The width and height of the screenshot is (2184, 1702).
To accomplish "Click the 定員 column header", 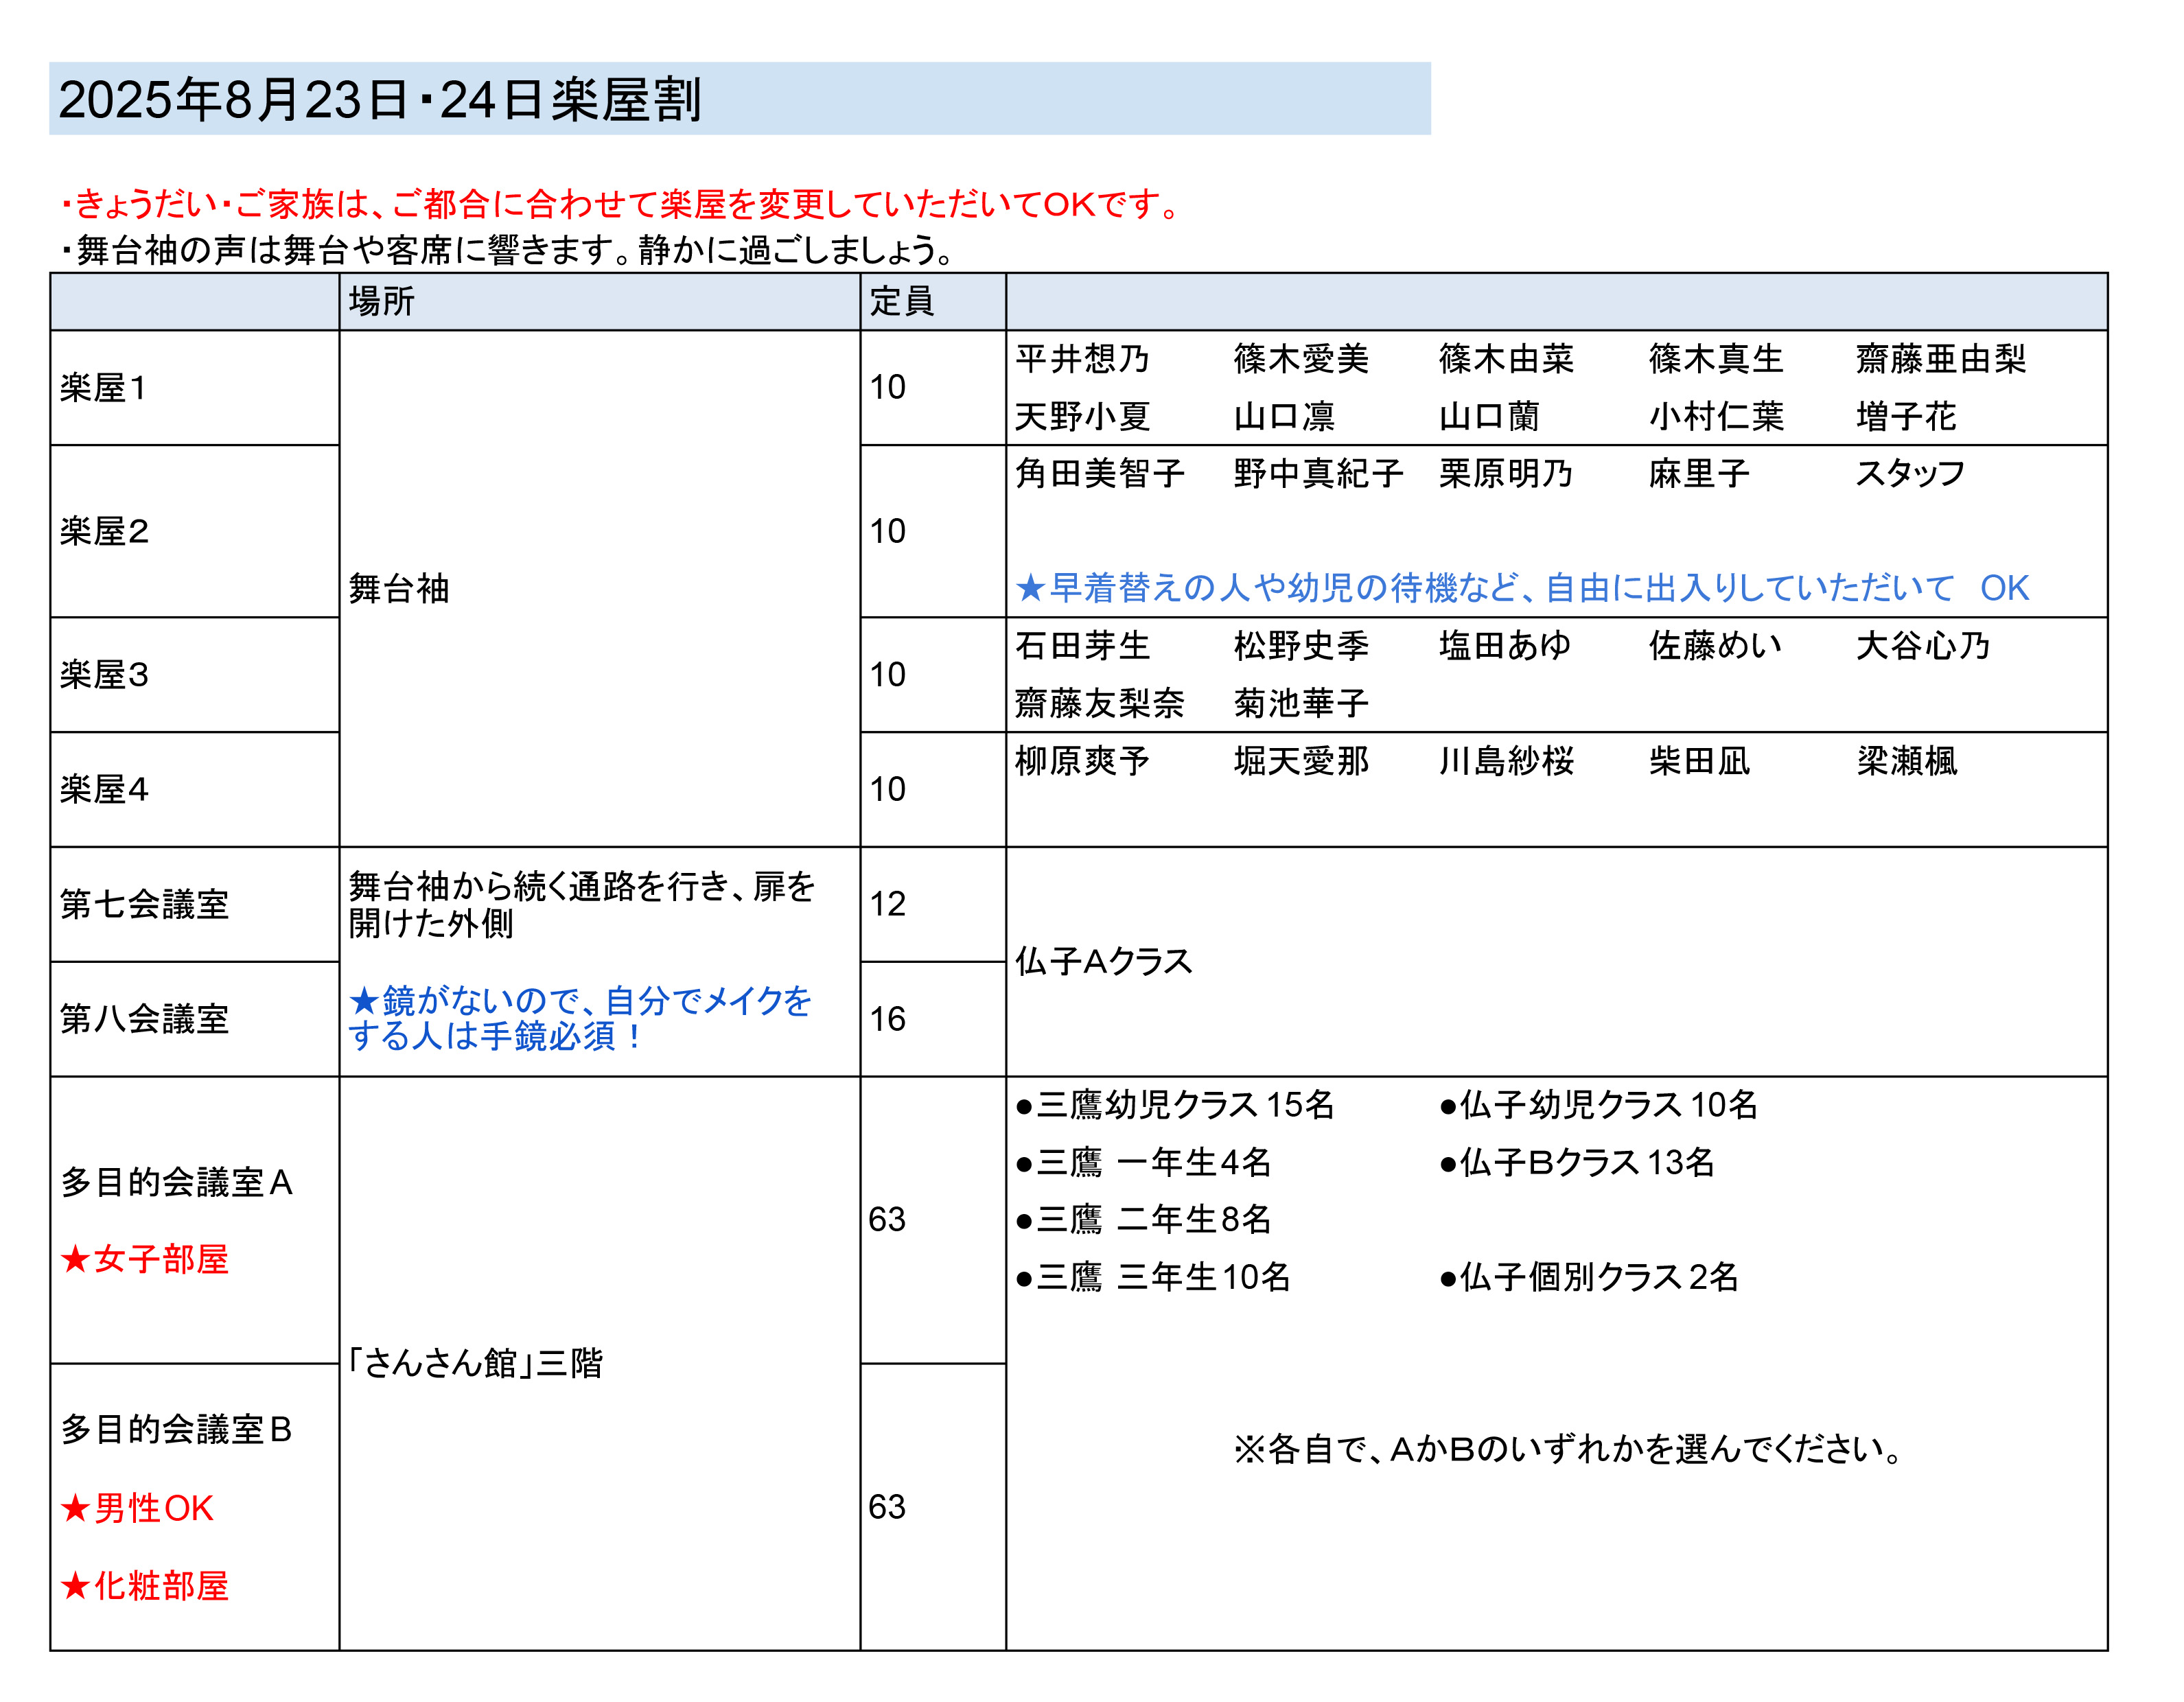I will [x=901, y=301].
